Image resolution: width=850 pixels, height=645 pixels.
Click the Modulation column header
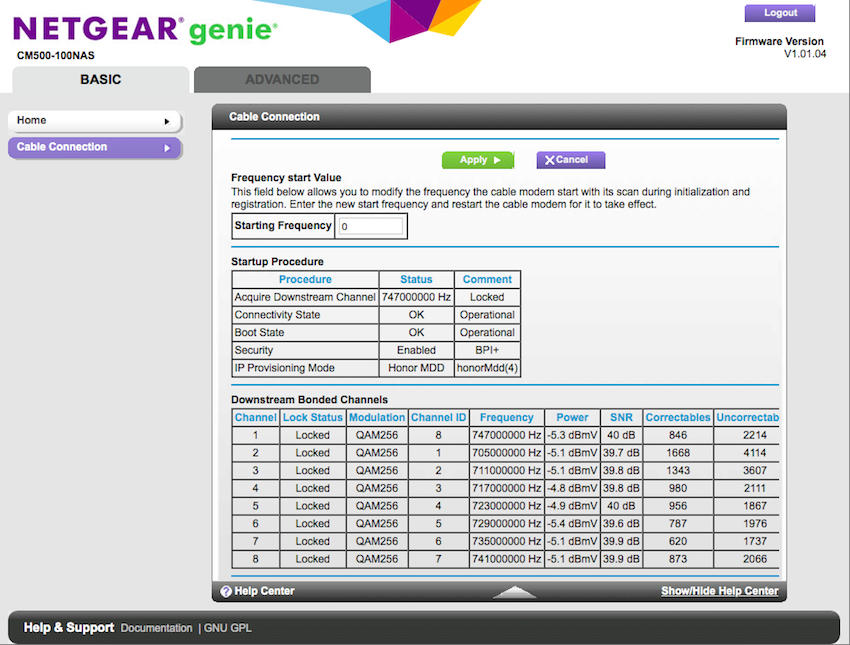(x=377, y=417)
